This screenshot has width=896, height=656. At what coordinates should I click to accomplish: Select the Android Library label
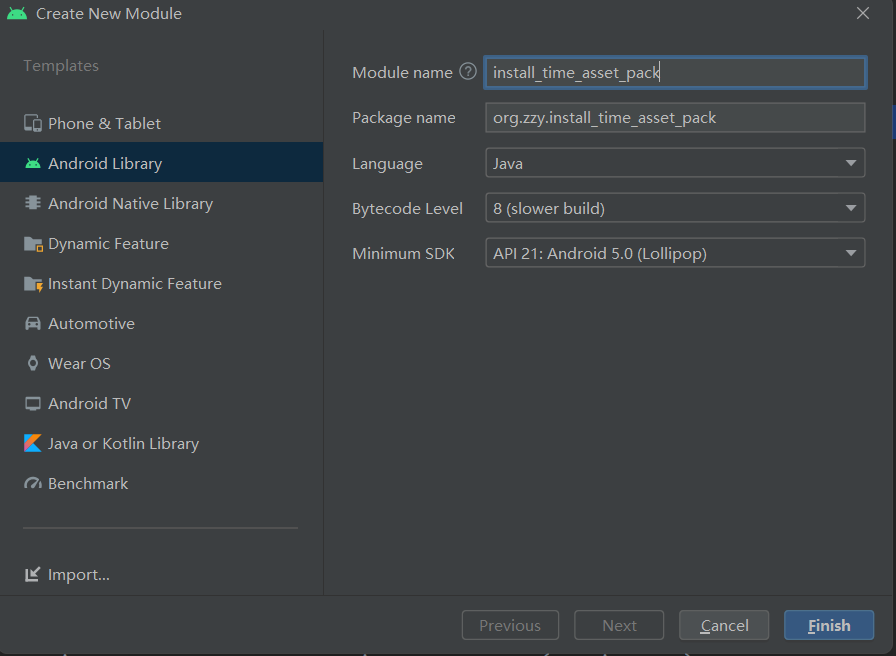pos(105,164)
